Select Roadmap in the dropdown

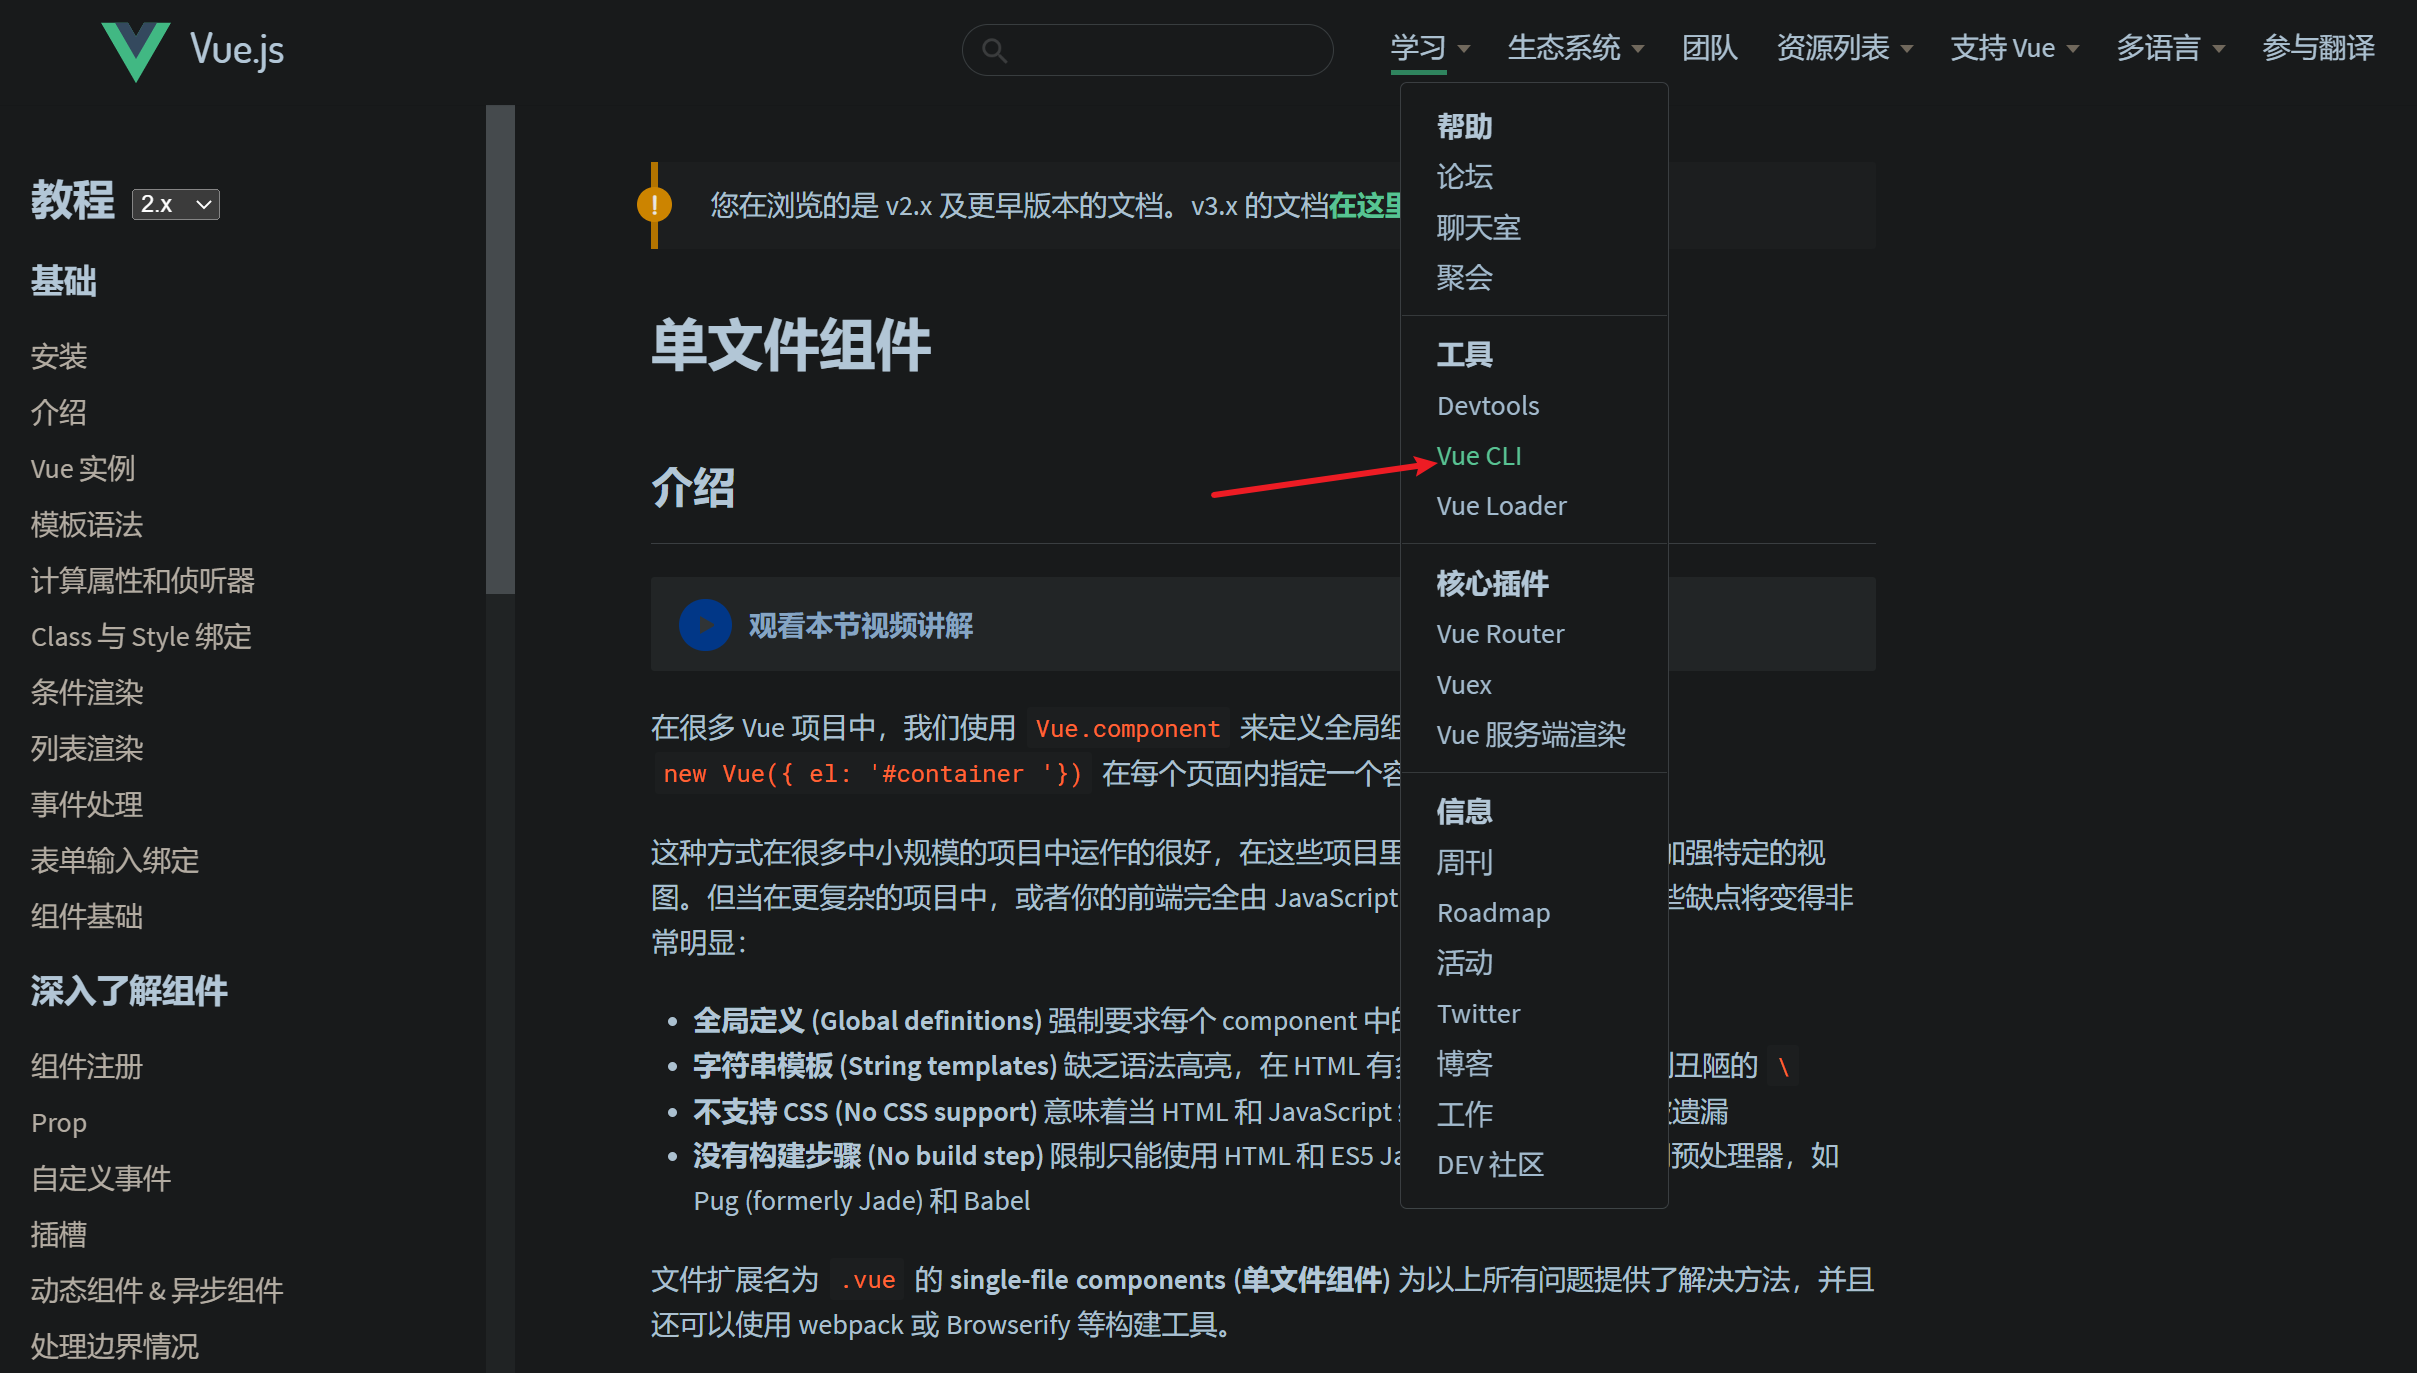tap(1493, 913)
